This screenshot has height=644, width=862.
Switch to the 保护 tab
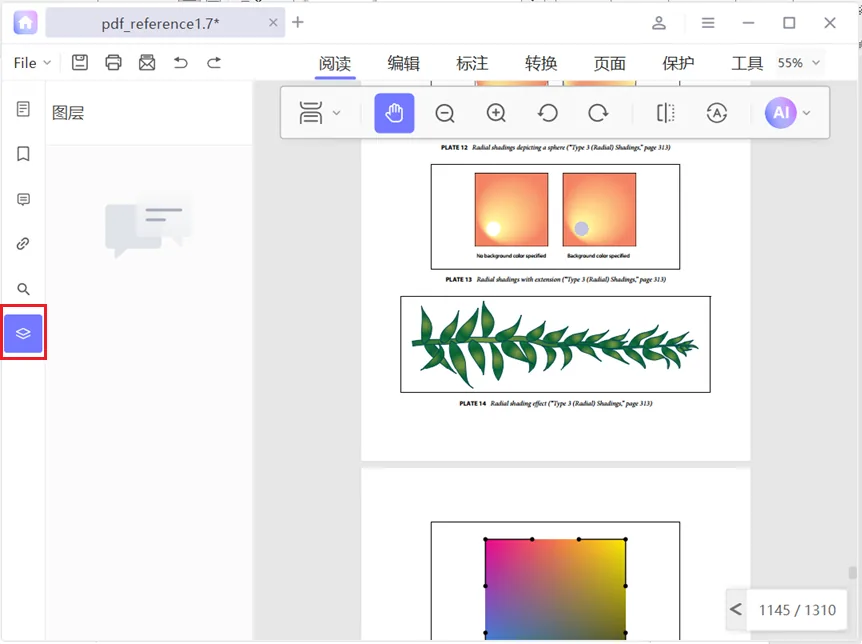pos(678,64)
